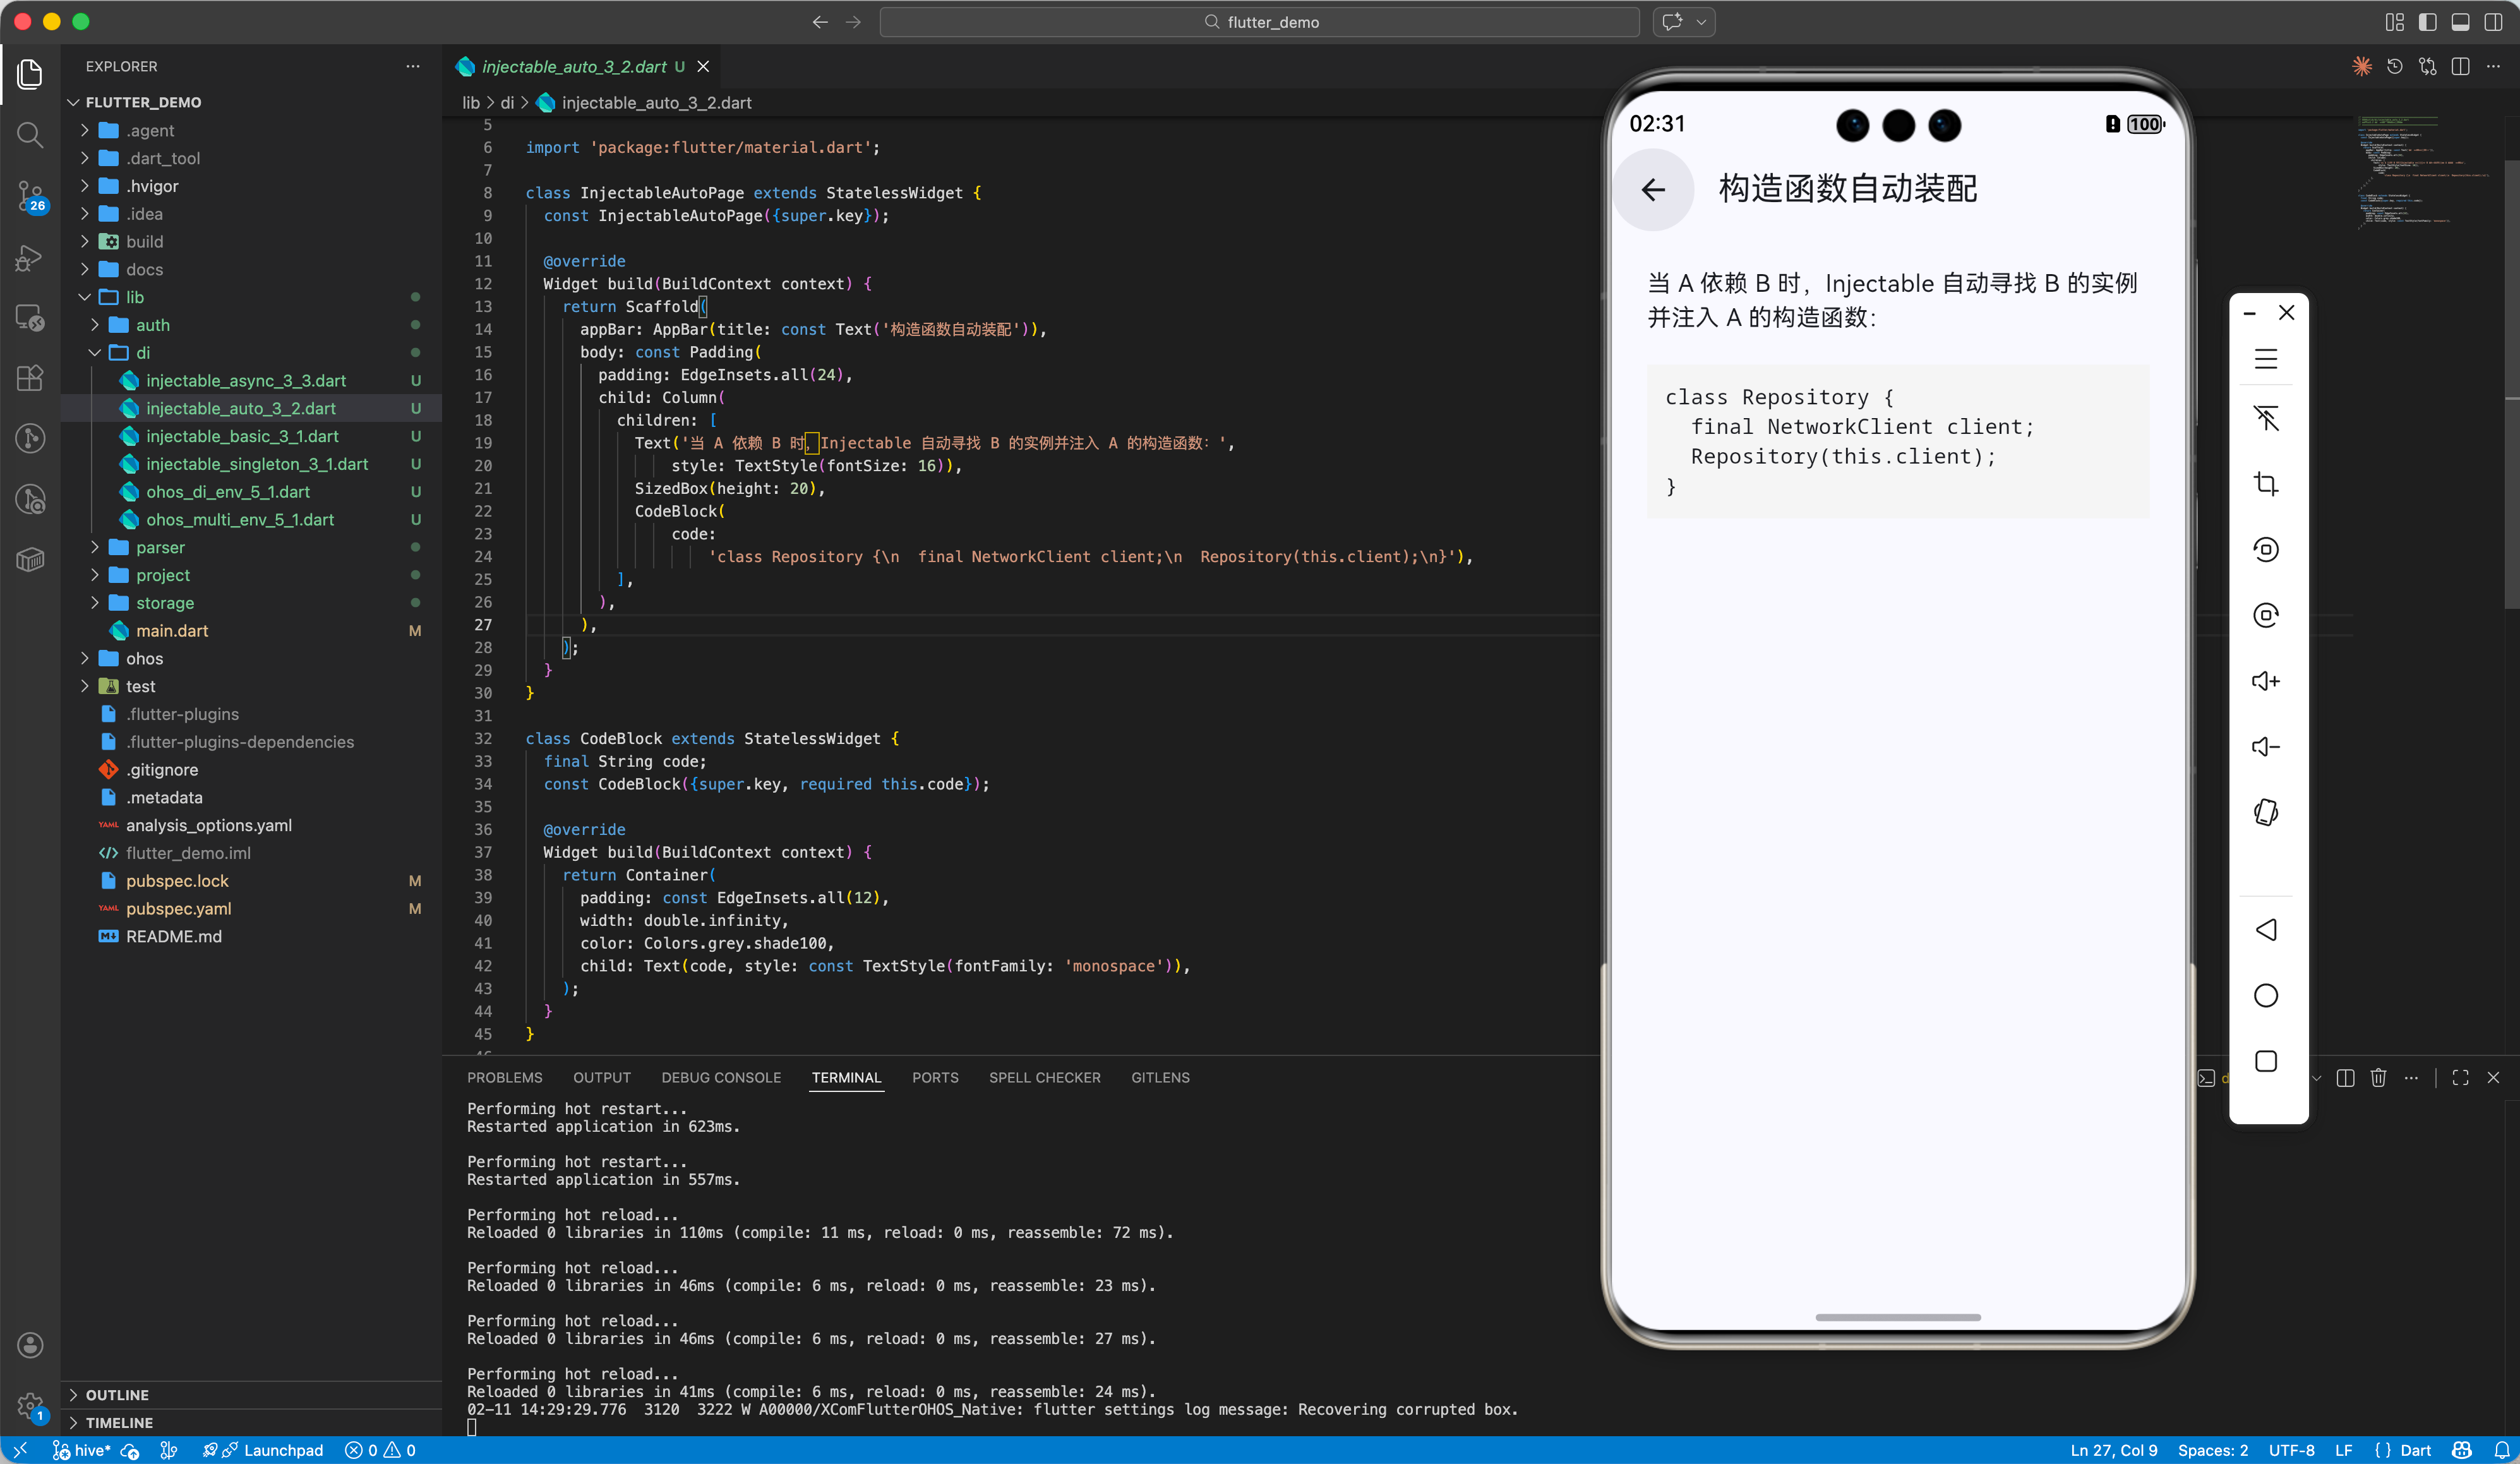Click Dart language mode in status bar
The image size is (2520, 1464).
(2414, 1450)
